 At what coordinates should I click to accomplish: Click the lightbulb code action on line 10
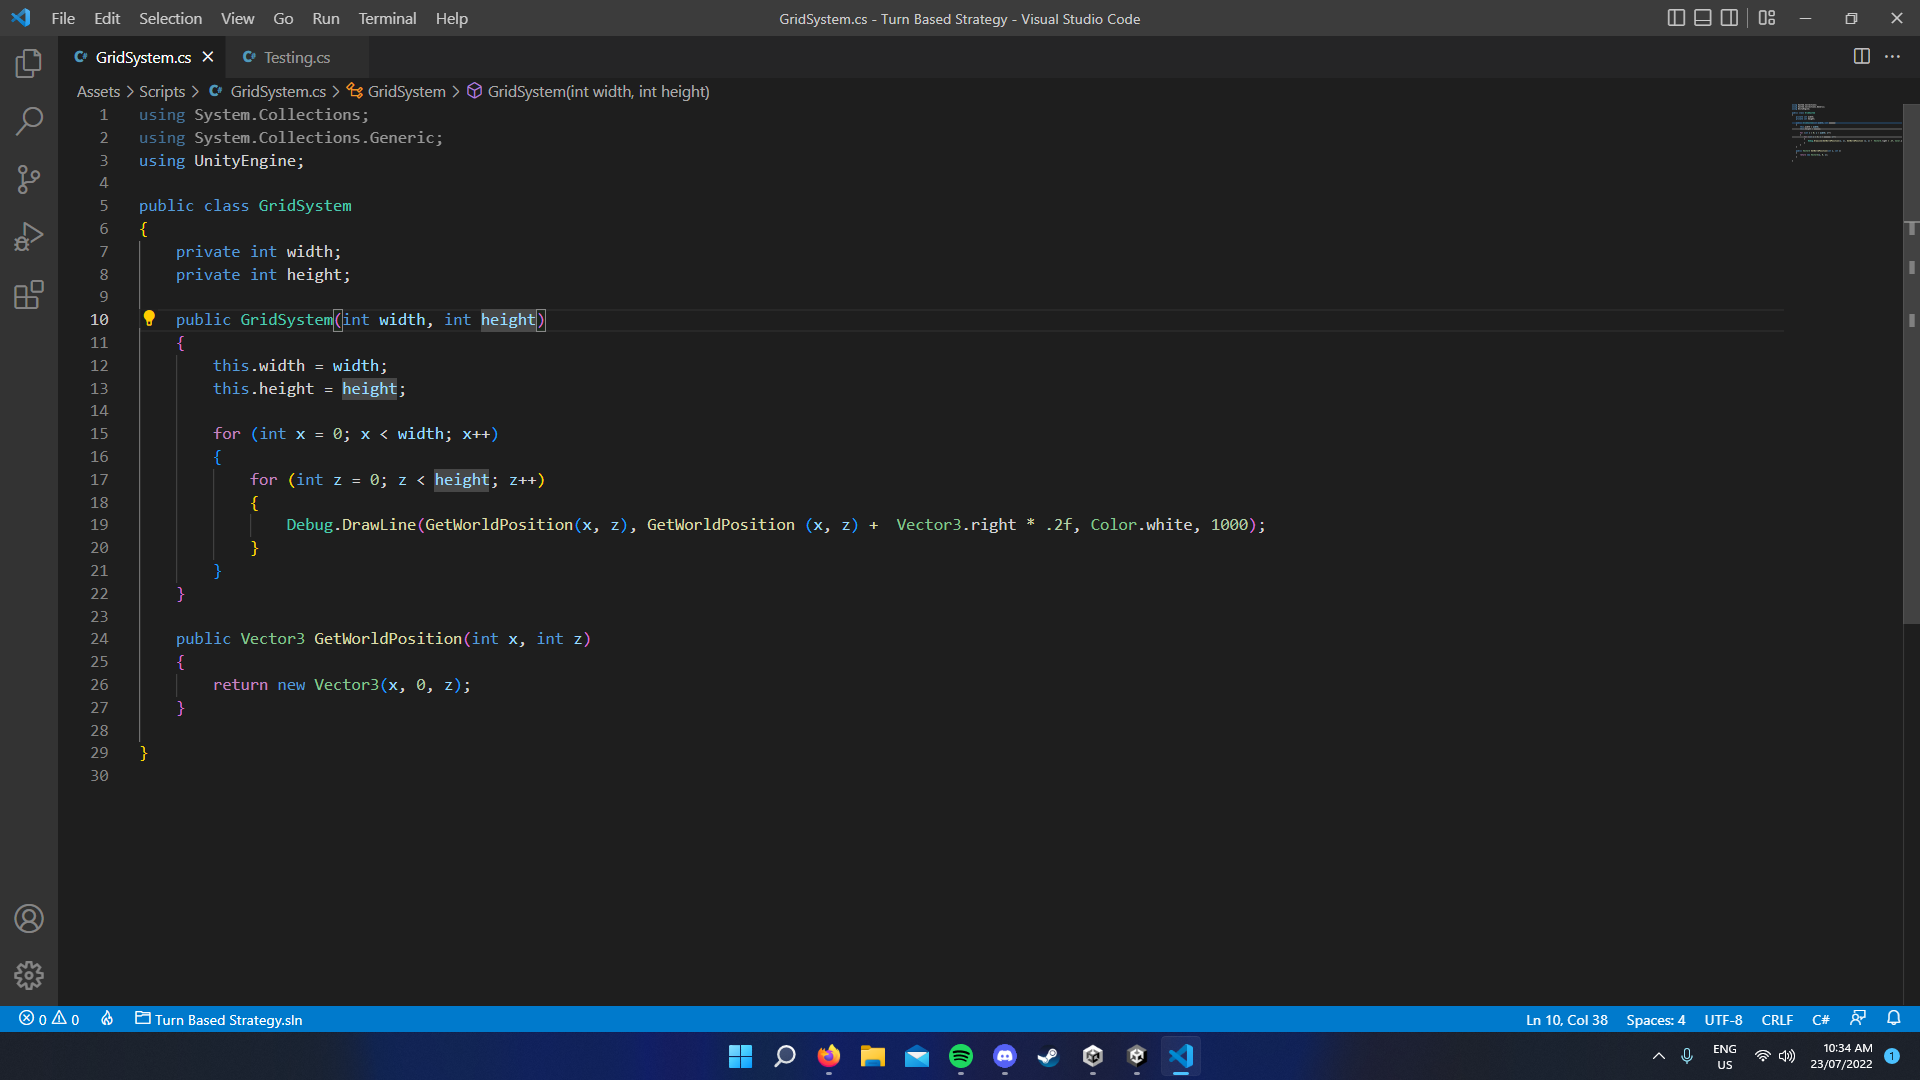pyautogui.click(x=149, y=318)
